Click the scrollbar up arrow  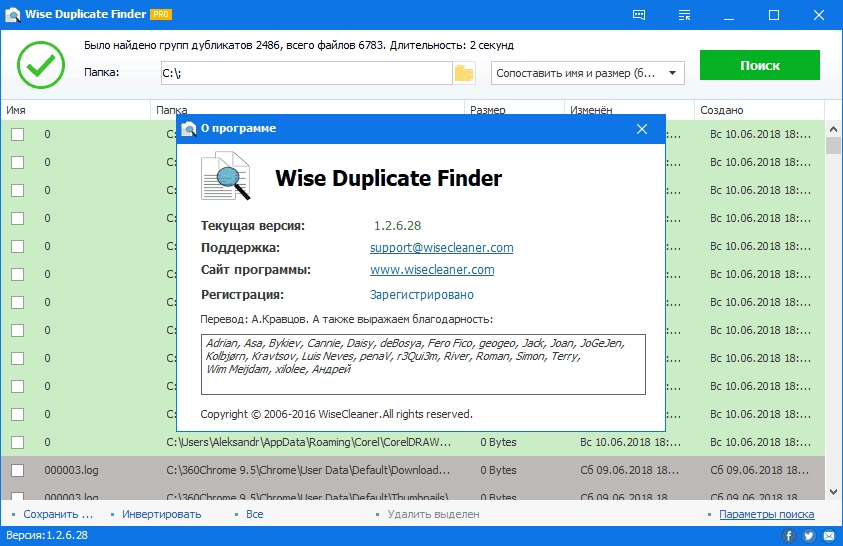point(833,129)
